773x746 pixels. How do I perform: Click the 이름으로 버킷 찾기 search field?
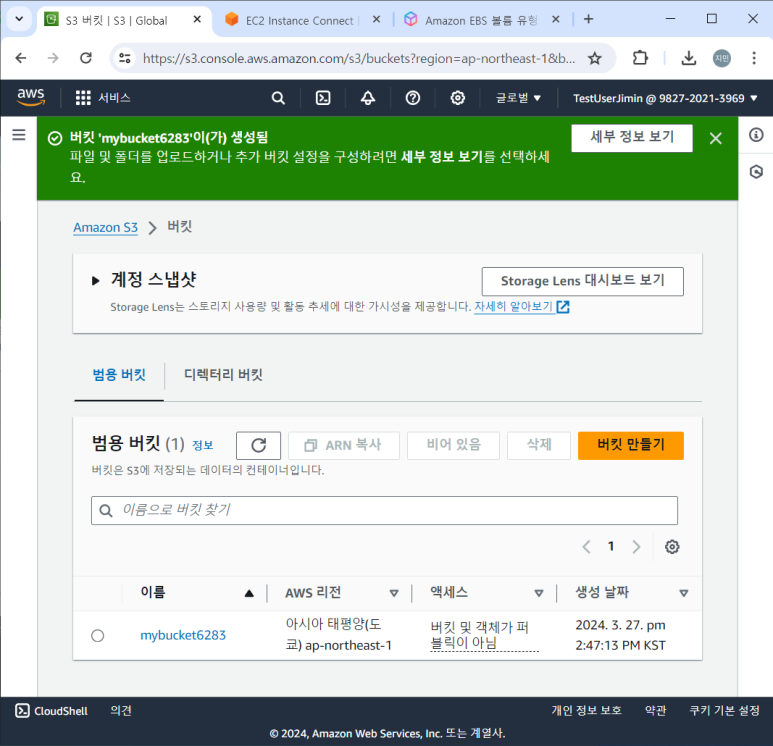384,510
